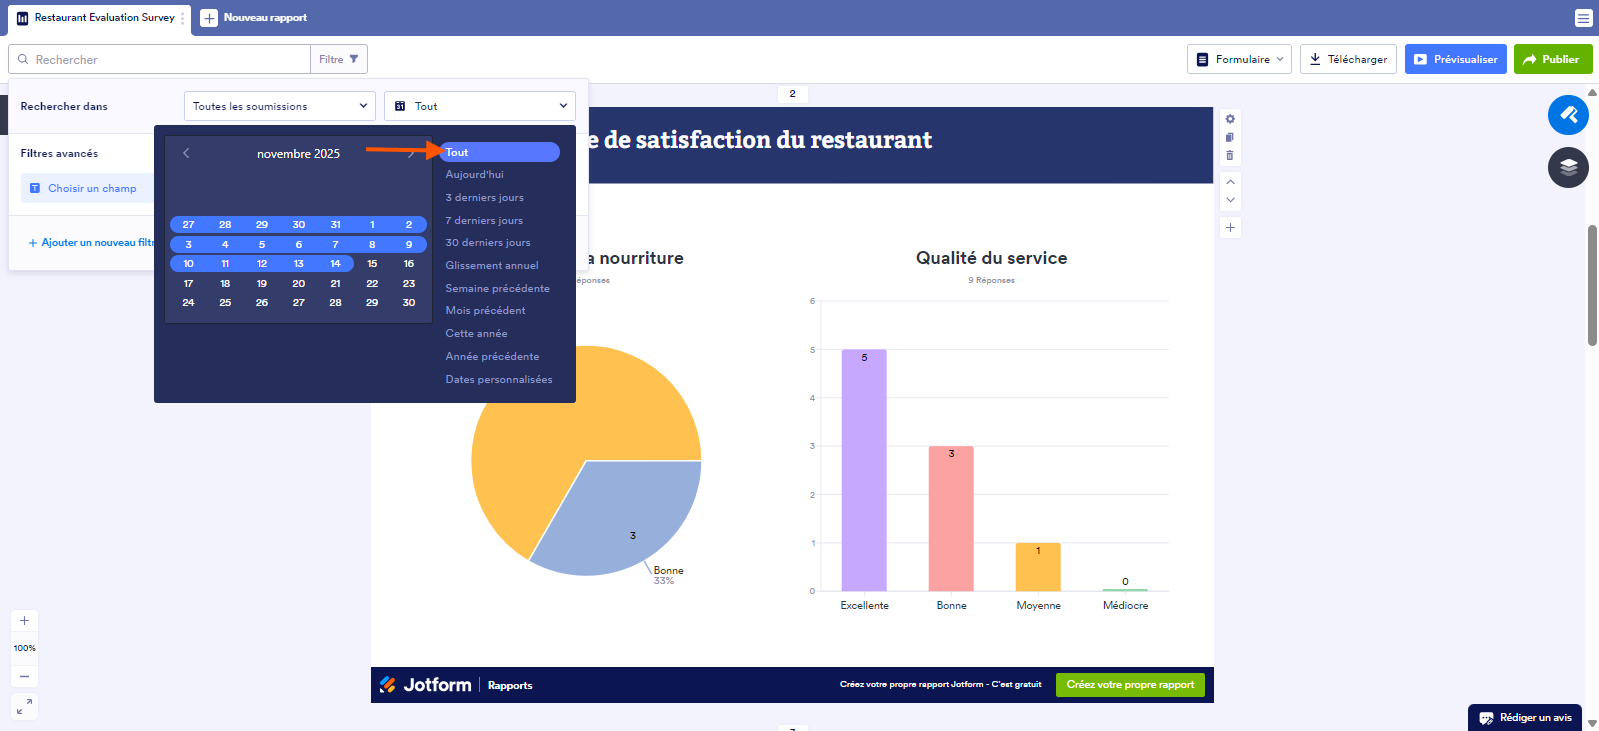Toggle fullscreen with the expand arrows icon
1599x731 pixels.
pyautogui.click(x=25, y=706)
